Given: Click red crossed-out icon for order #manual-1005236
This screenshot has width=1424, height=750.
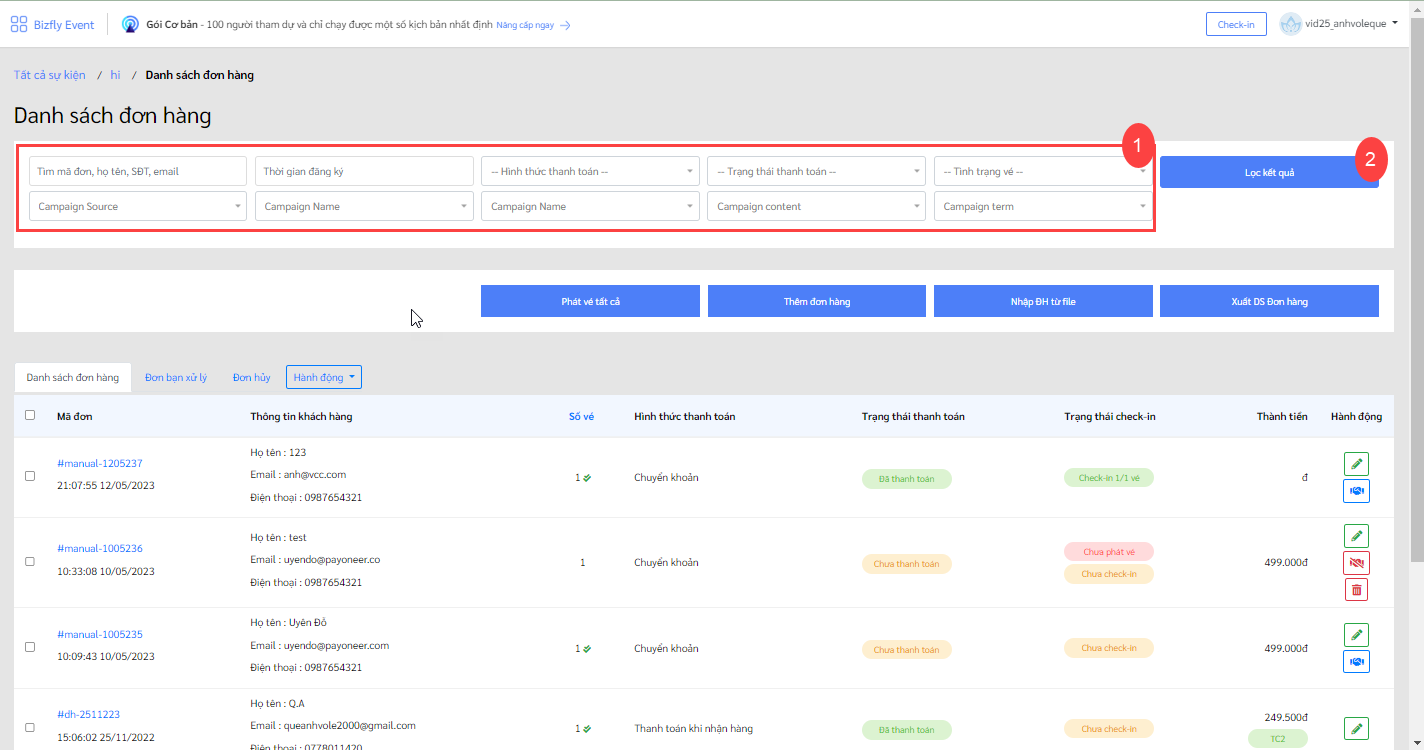Looking at the screenshot, I should (x=1356, y=563).
